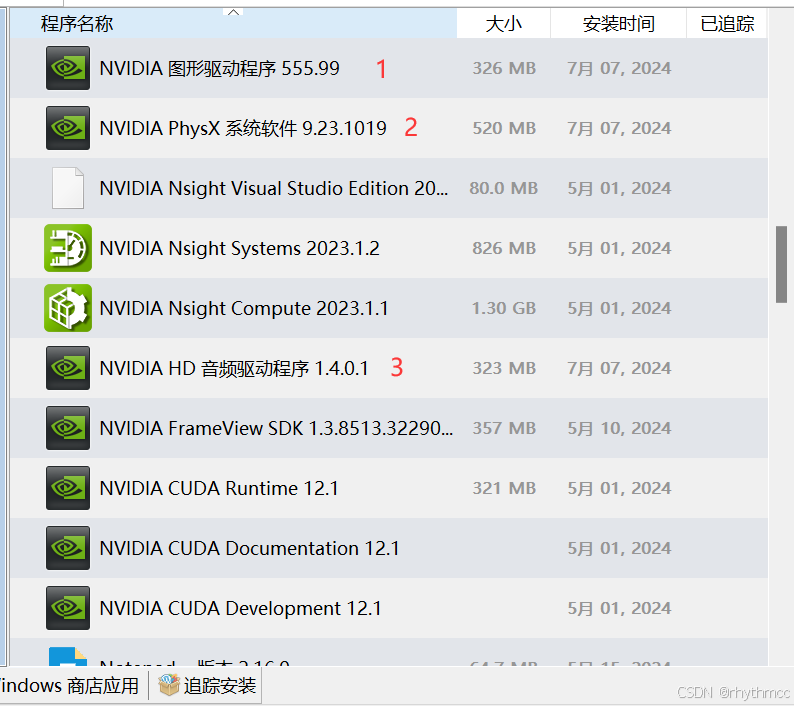Select NVIDIA CUDA Runtime 12.1 entry

pyautogui.click(x=389, y=488)
